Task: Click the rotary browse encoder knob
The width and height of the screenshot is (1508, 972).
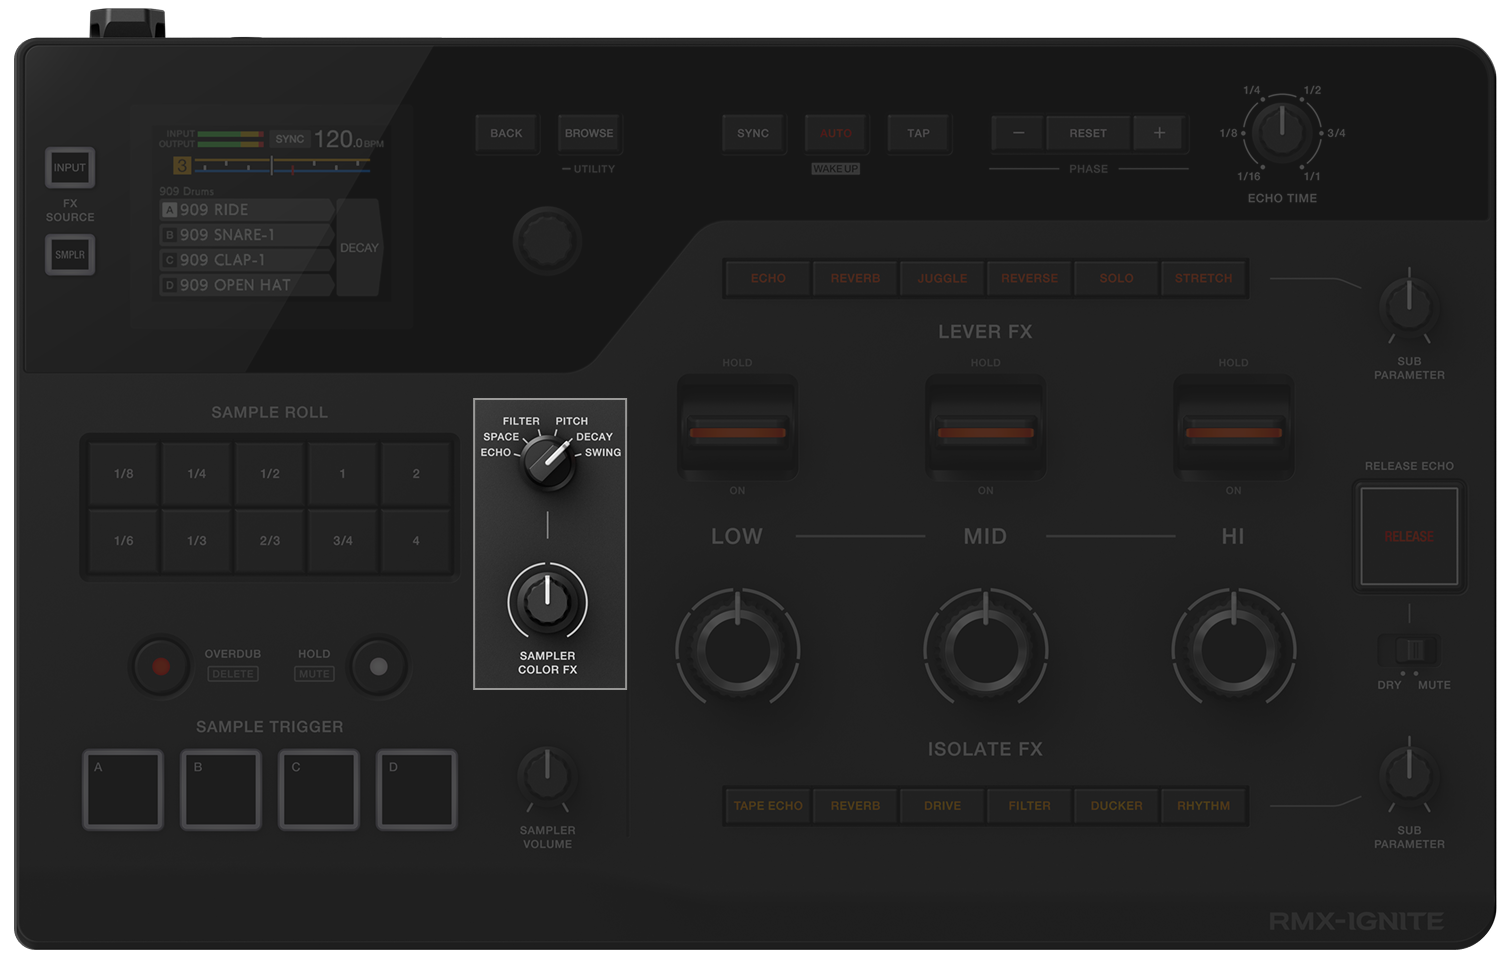Action: point(547,241)
